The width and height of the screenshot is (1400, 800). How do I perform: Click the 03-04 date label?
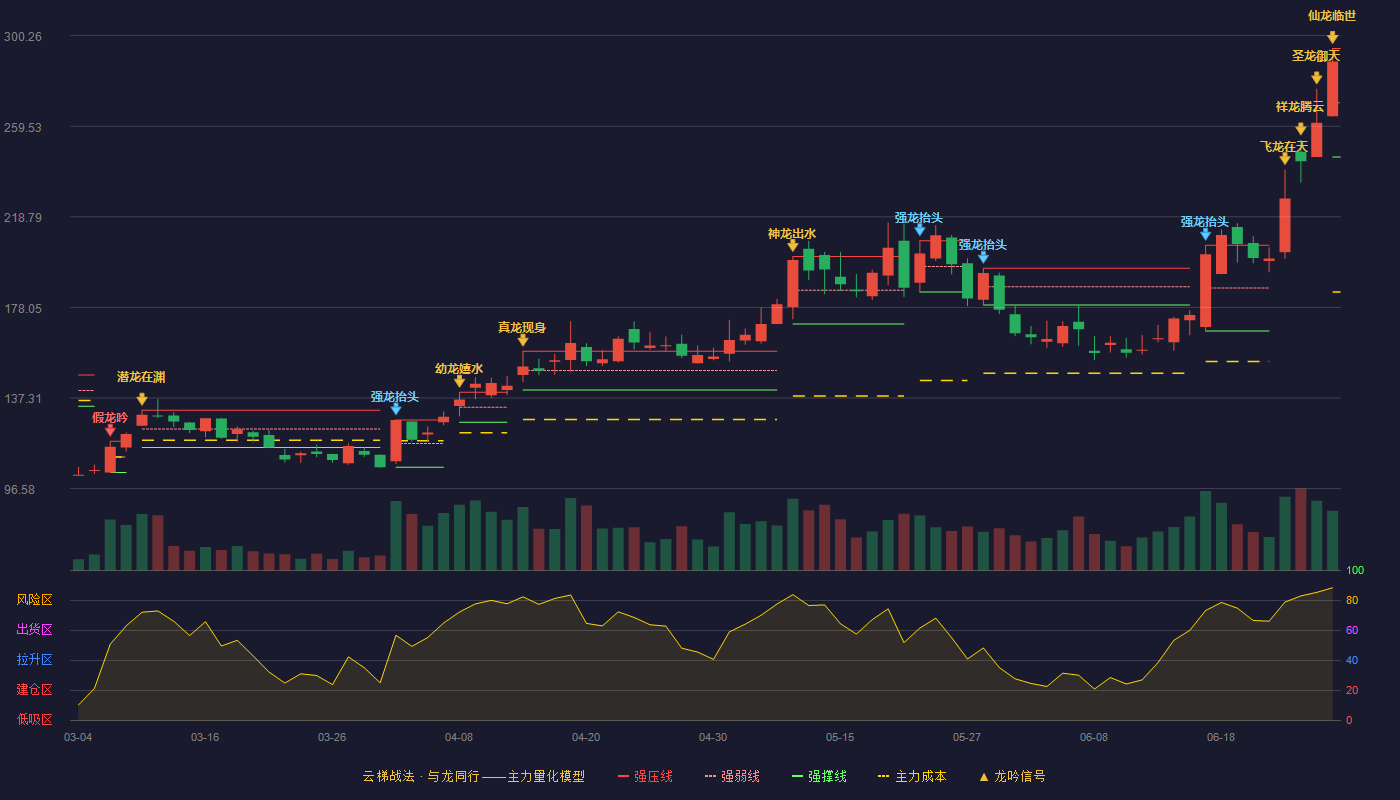point(78,737)
